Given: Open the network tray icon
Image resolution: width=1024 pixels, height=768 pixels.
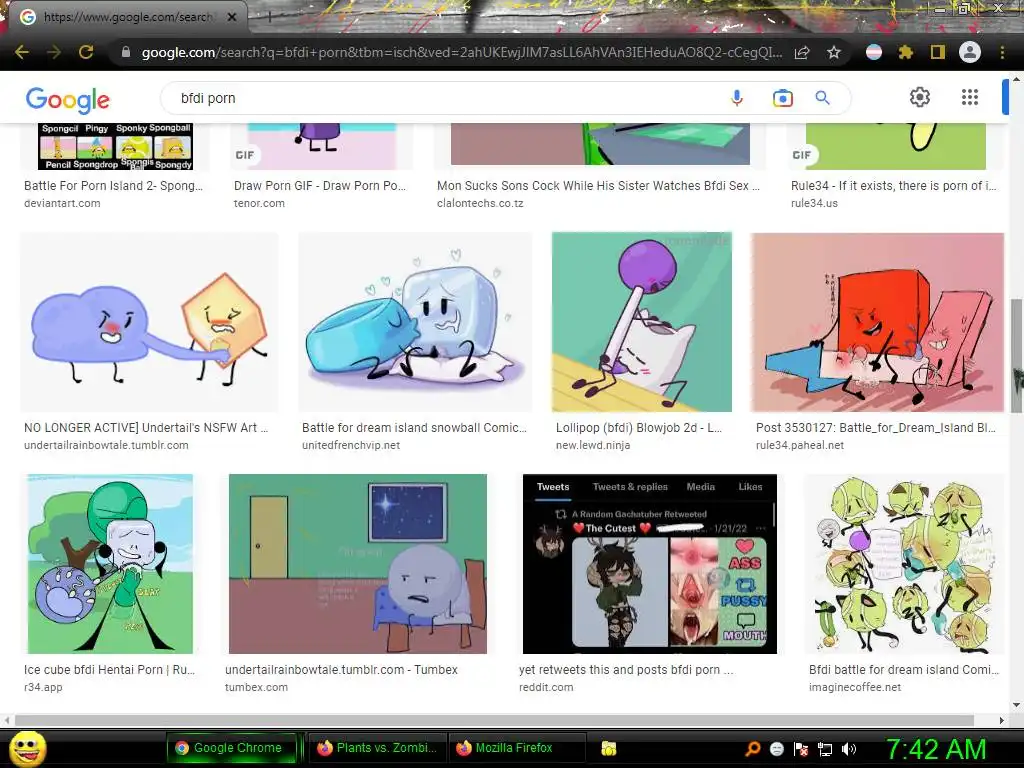Looking at the screenshot, I should pos(825,749).
